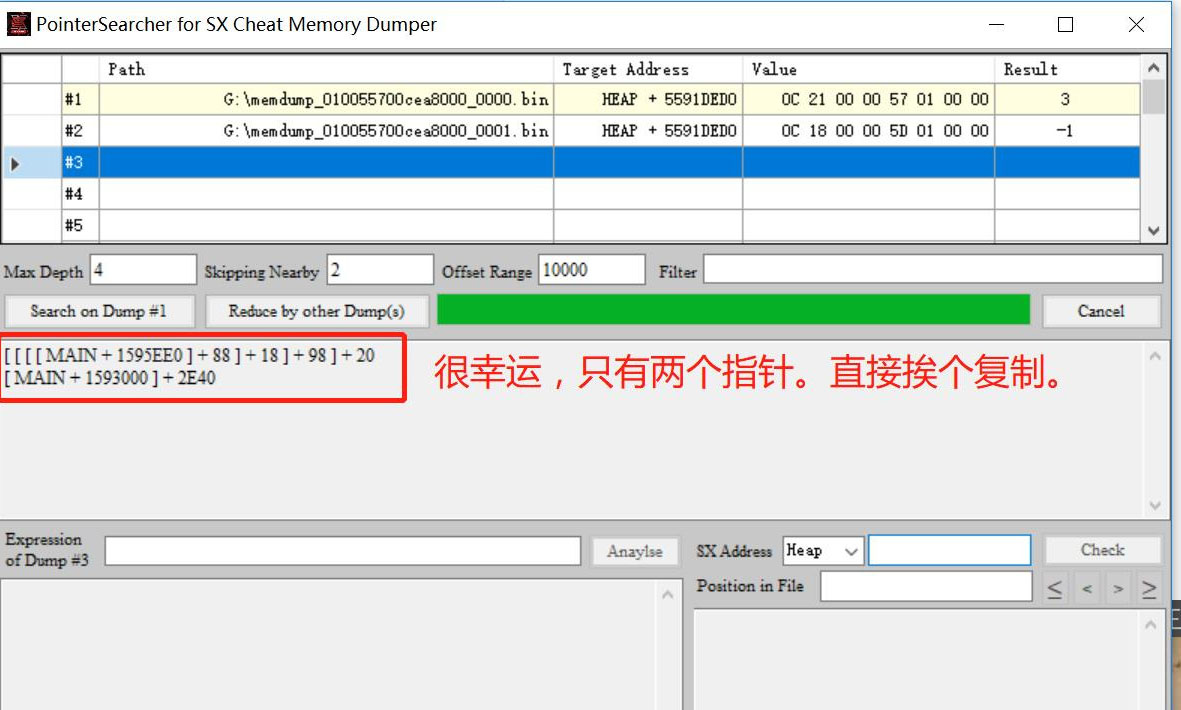Image resolution: width=1181 pixels, height=710 pixels.
Task: Click the Position in File field
Action: point(925,587)
